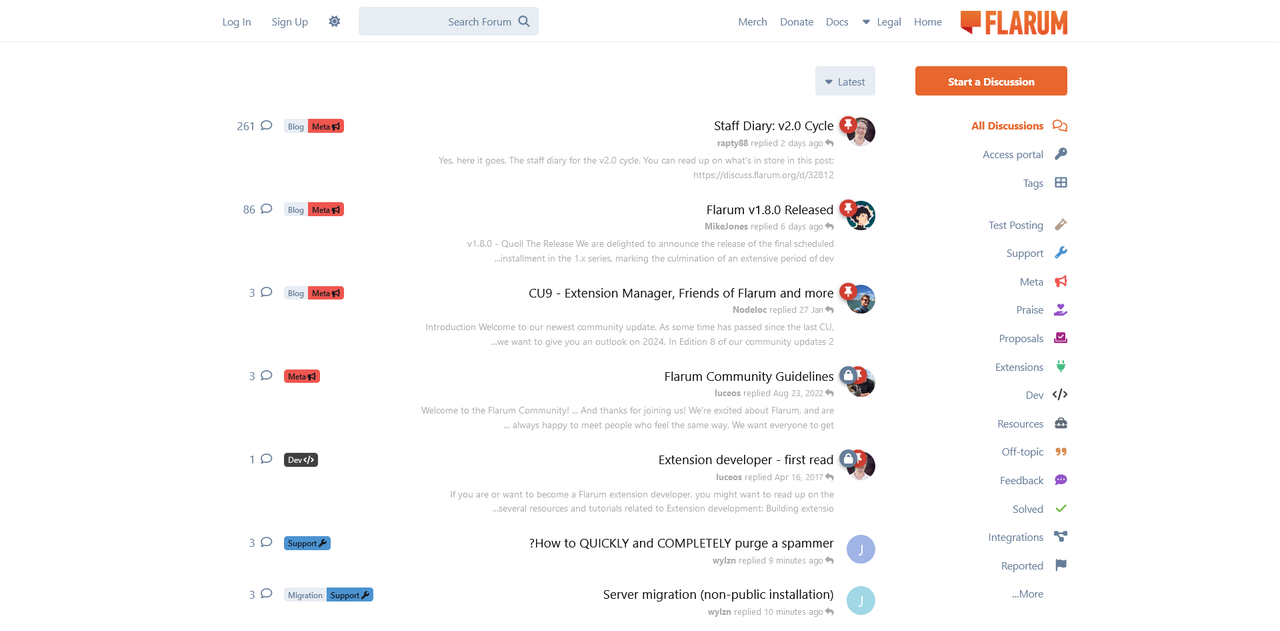The height and width of the screenshot is (631, 1280).
Task: Click the Meta megaphone icon in sidebar
Action: click(1061, 282)
